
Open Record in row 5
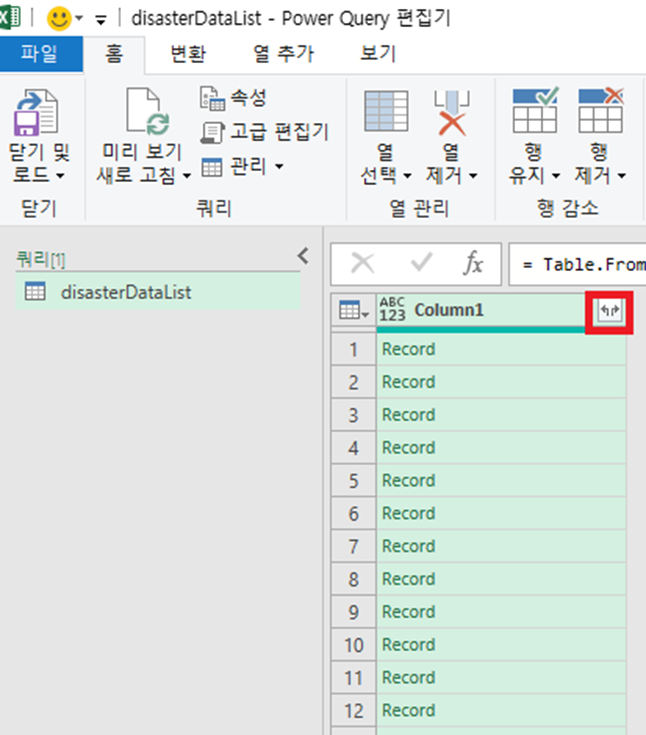tap(408, 480)
